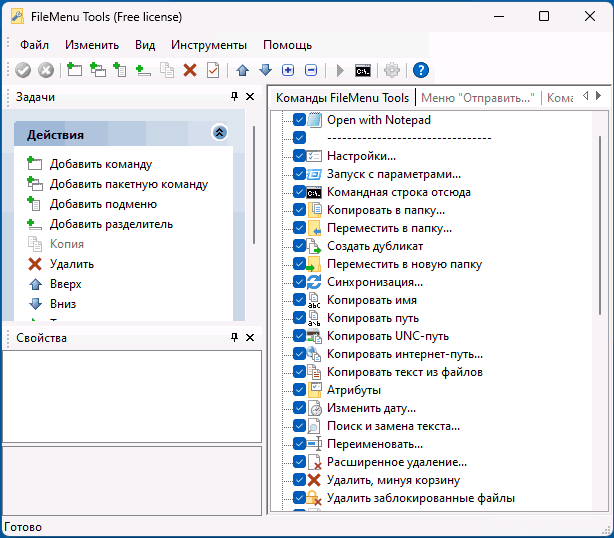The image size is (614, 538).
Task: Click the Синхронизация sync icon
Action: [x=314, y=282]
